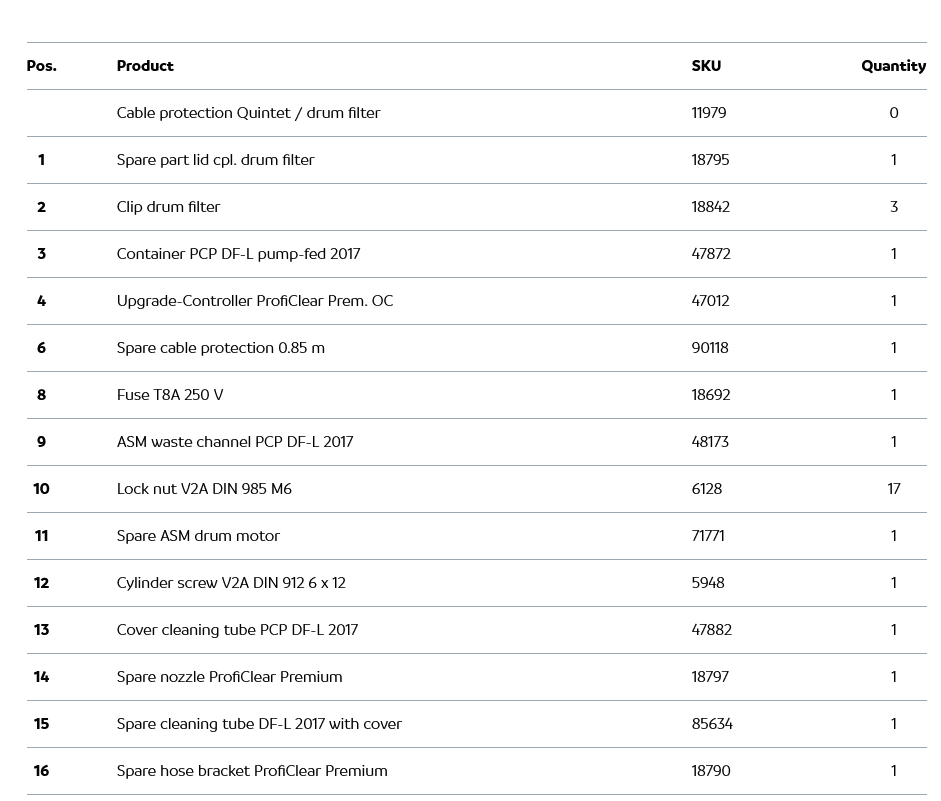Click the quantity 17 for Lock nut

tap(893, 489)
